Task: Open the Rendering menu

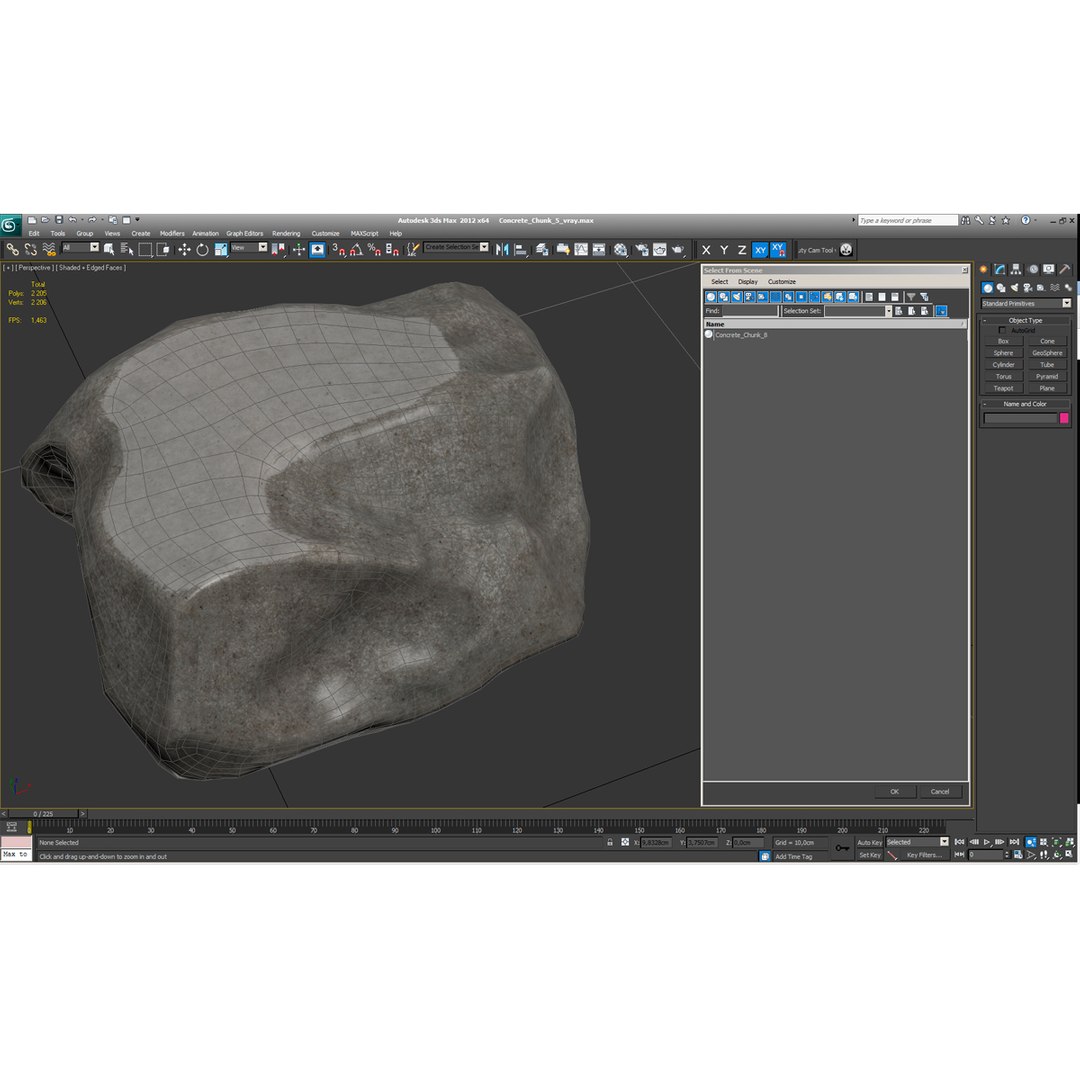Action: click(286, 233)
